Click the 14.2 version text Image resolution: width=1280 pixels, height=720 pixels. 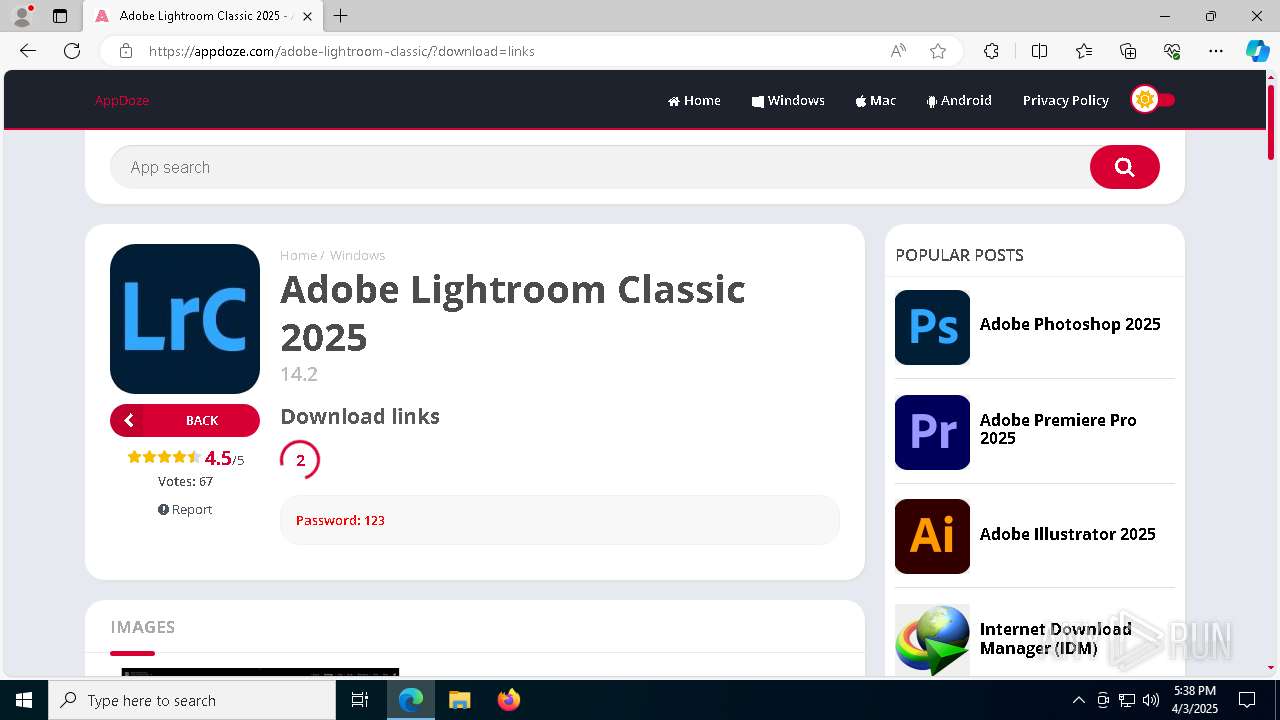point(299,374)
